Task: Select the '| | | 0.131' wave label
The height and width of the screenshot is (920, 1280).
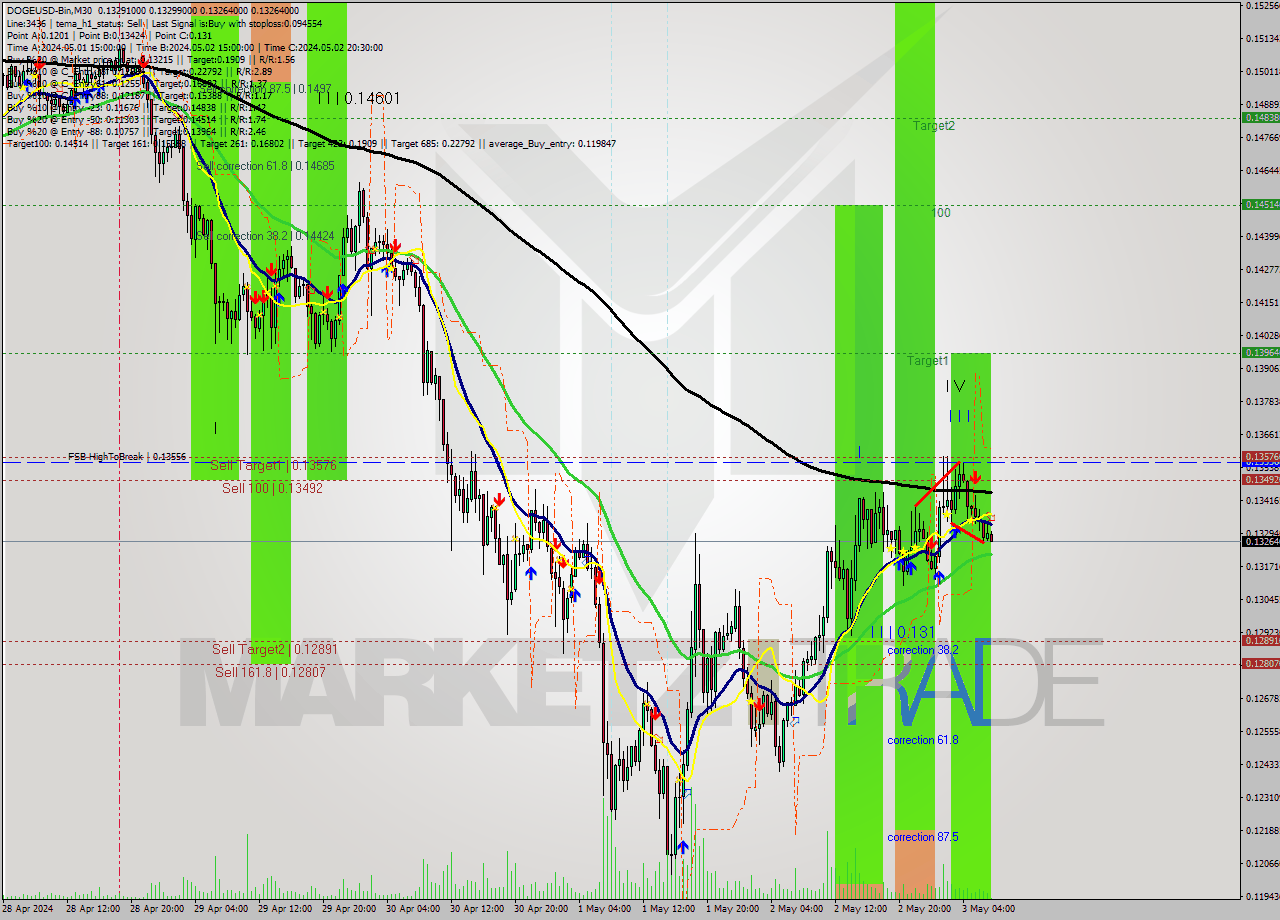Action: pyautogui.click(x=902, y=632)
